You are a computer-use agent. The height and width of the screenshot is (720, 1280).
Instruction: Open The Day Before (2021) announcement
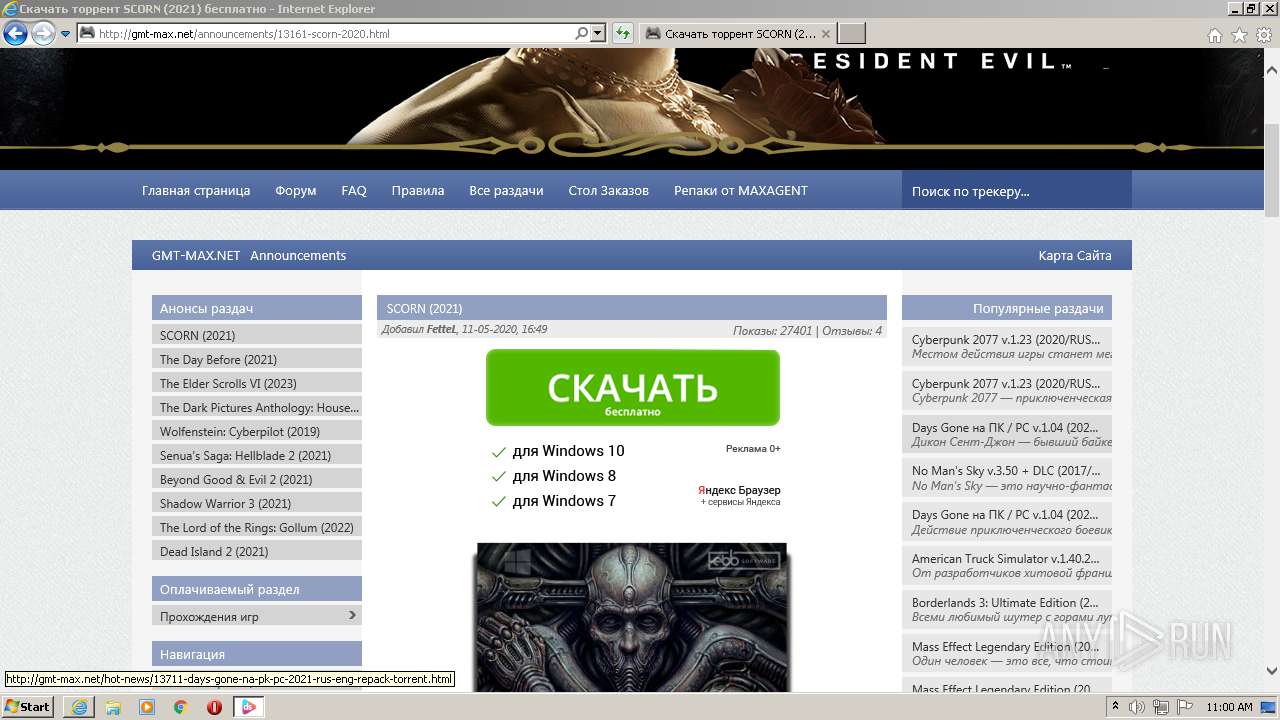pos(257,359)
